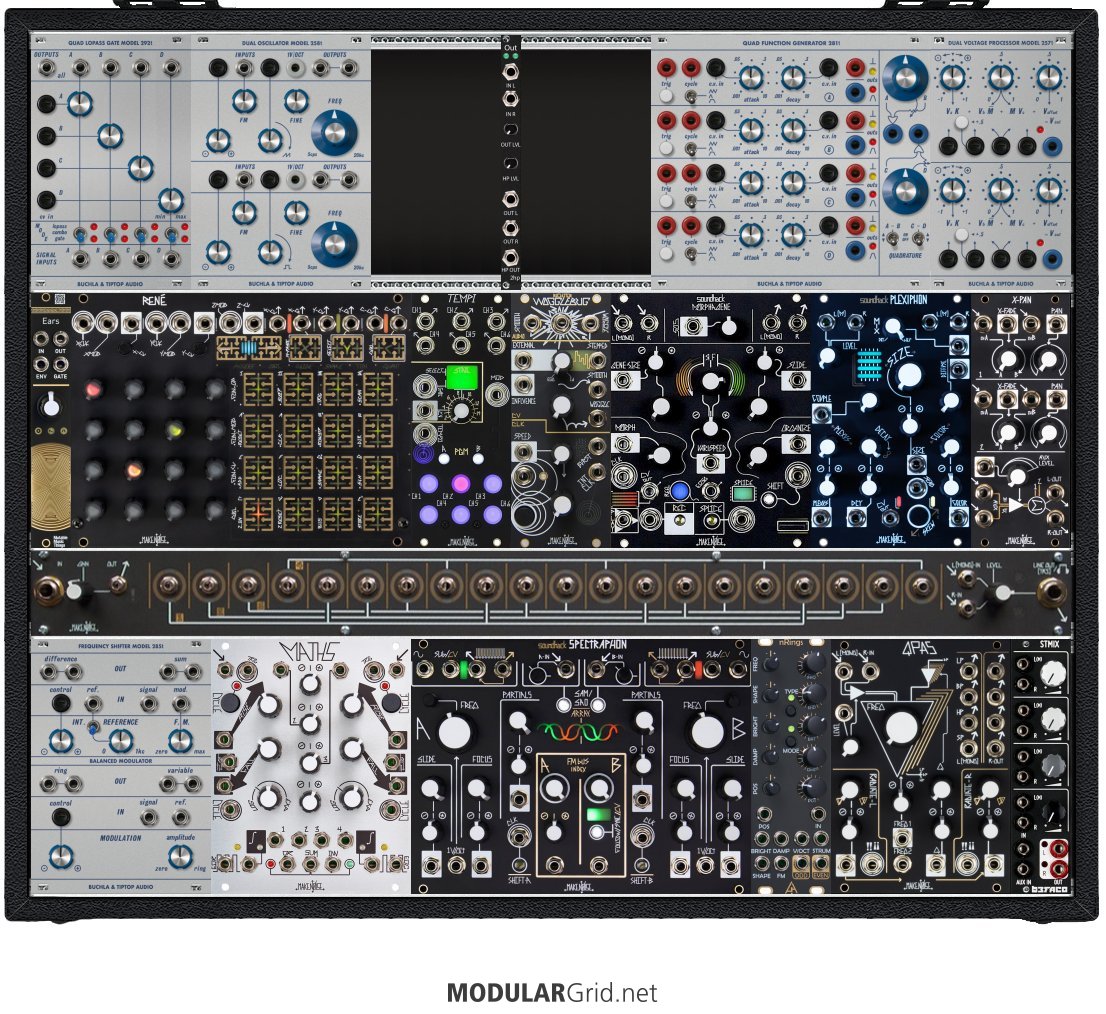Viewport: 1106px width, 1014px height.
Task: Flip channel D mode switch on Quad Lopass Gate
Action: [171, 234]
